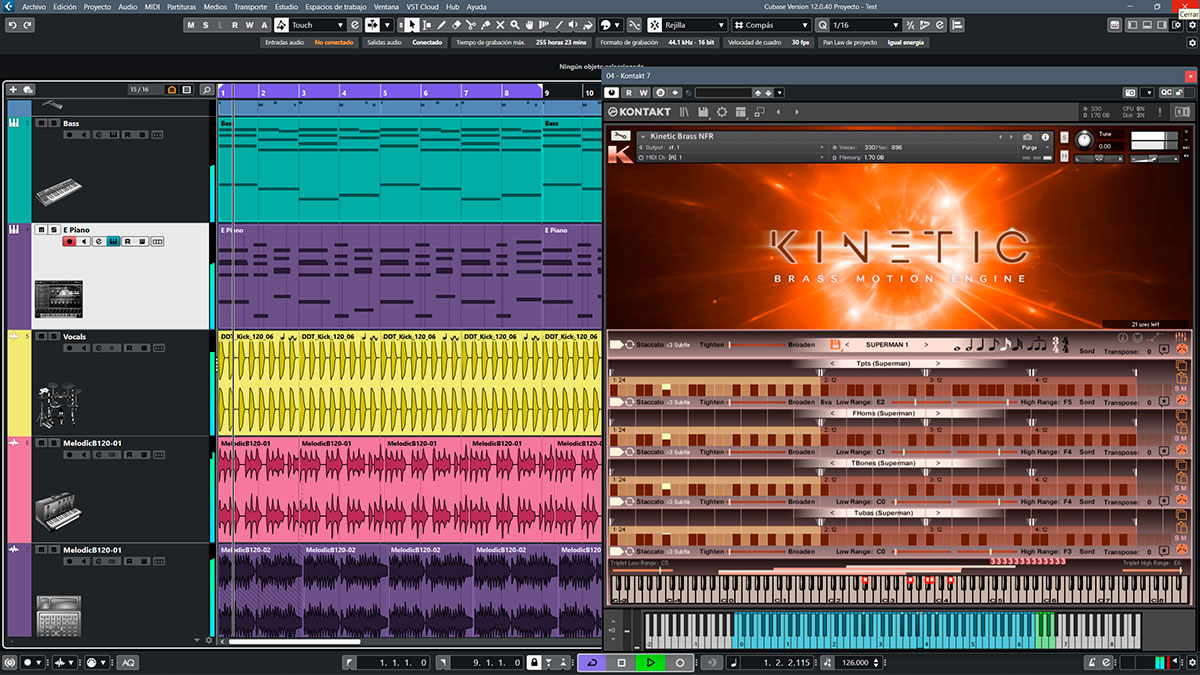Image resolution: width=1200 pixels, height=675 pixels.
Task: Click the Kontakt save disk icon
Action: 704,111
